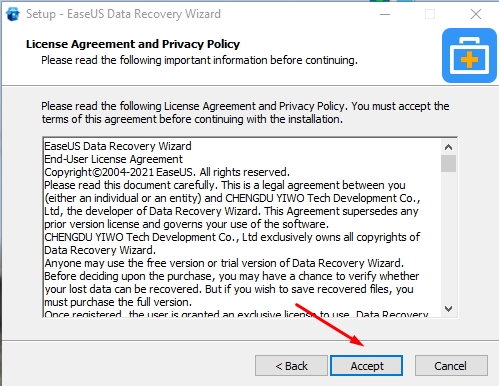Image resolution: width=499 pixels, height=386 pixels.
Task: Close the EaseUS setup window
Action: click(x=476, y=14)
